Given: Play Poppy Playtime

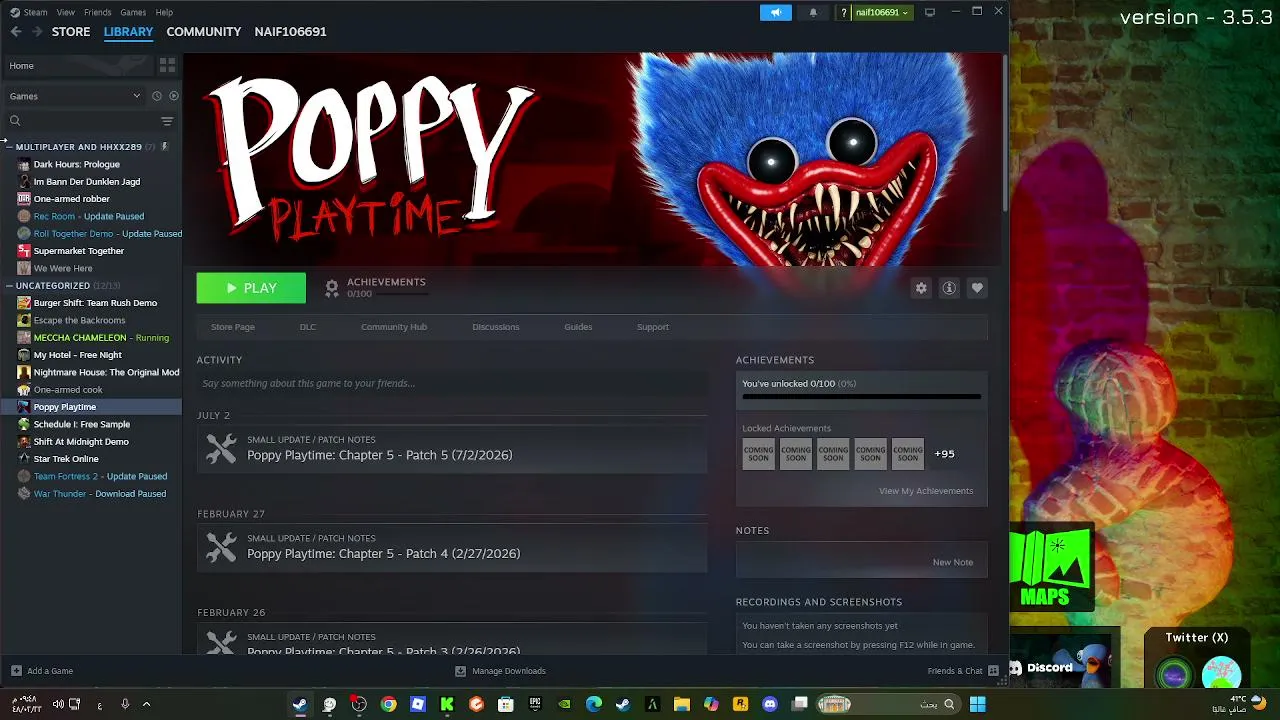Looking at the screenshot, I should click(251, 288).
